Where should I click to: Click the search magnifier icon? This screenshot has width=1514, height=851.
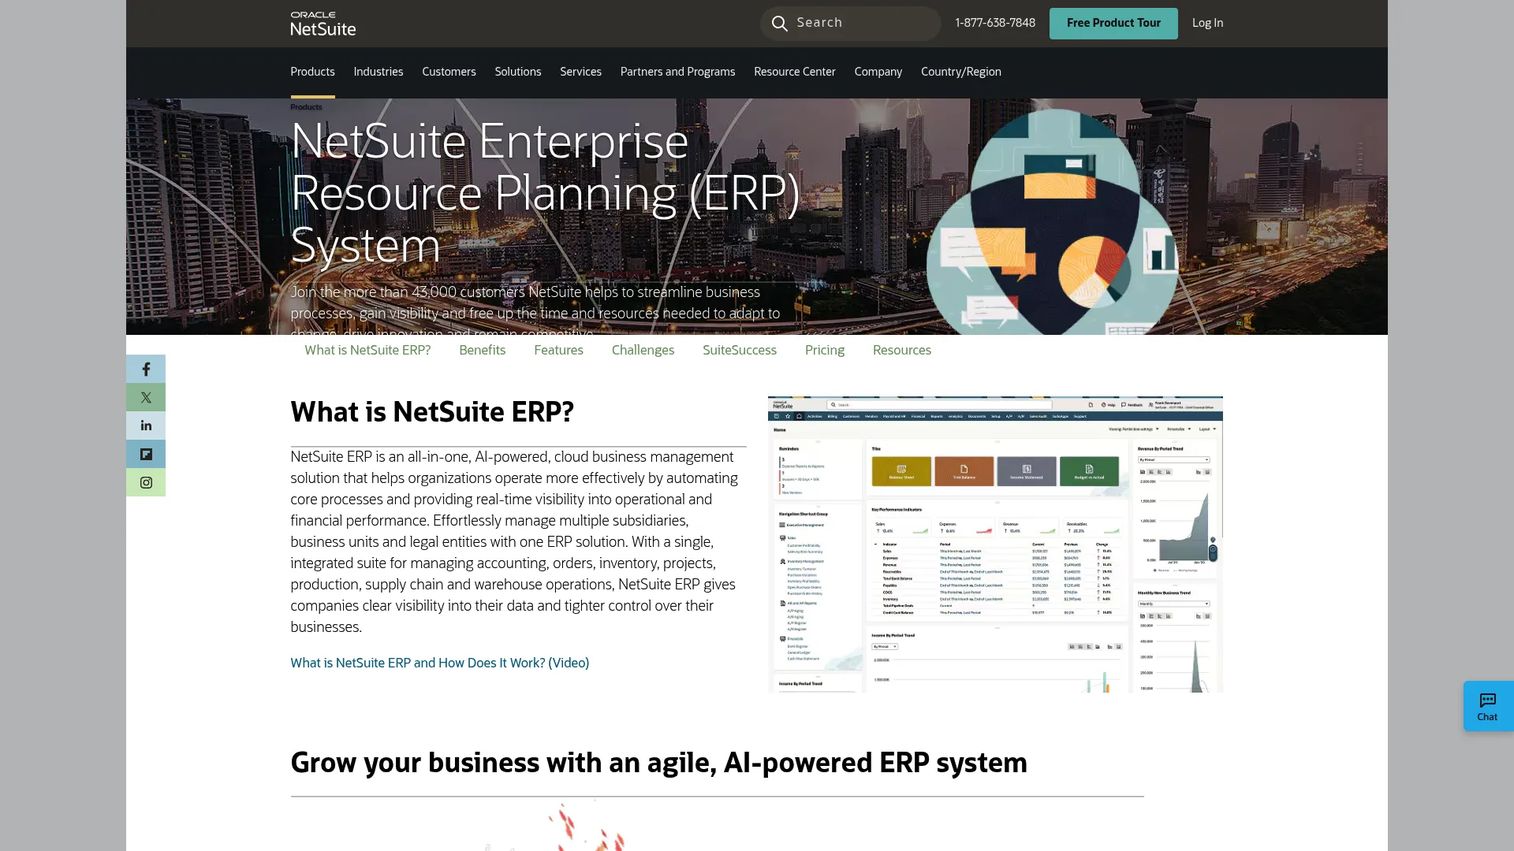(x=780, y=23)
